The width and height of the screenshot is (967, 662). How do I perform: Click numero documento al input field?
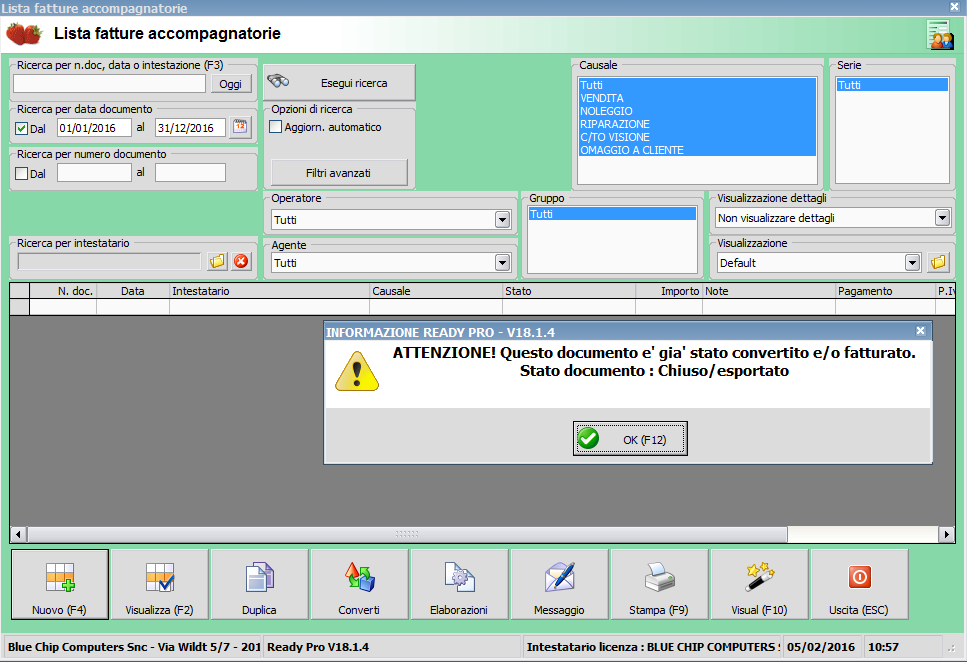(190, 173)
